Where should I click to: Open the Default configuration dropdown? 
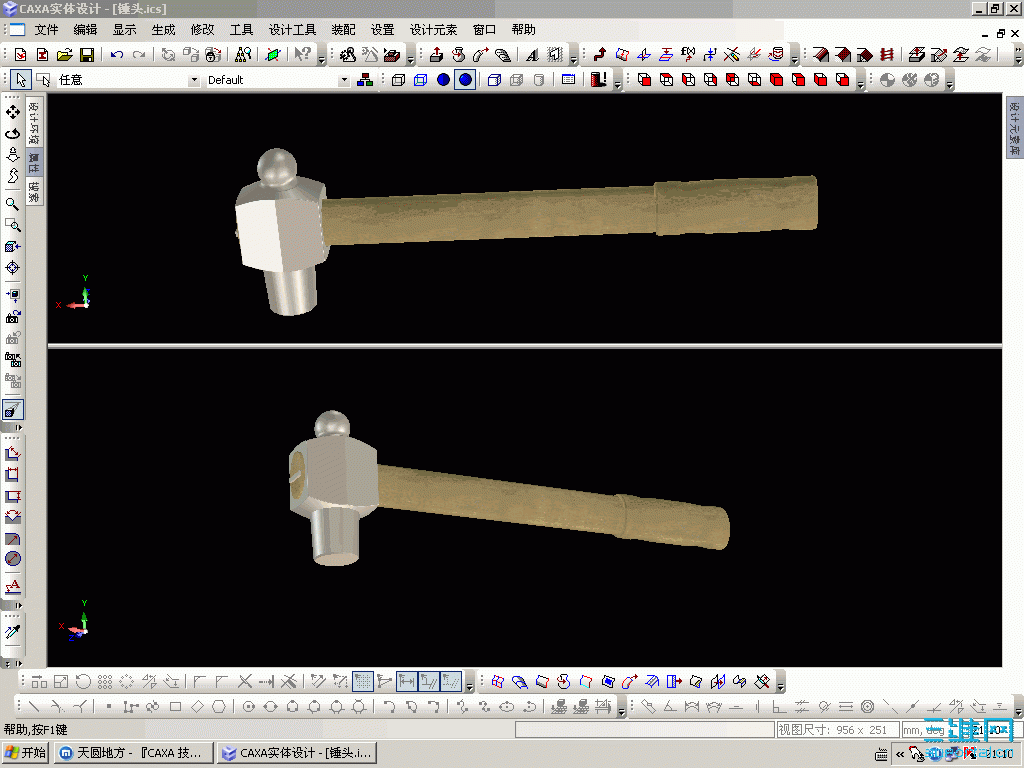344,80
